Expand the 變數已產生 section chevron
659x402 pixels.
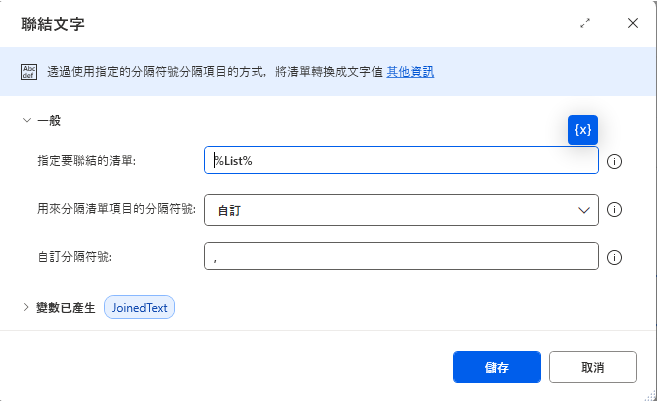[26, 307]
